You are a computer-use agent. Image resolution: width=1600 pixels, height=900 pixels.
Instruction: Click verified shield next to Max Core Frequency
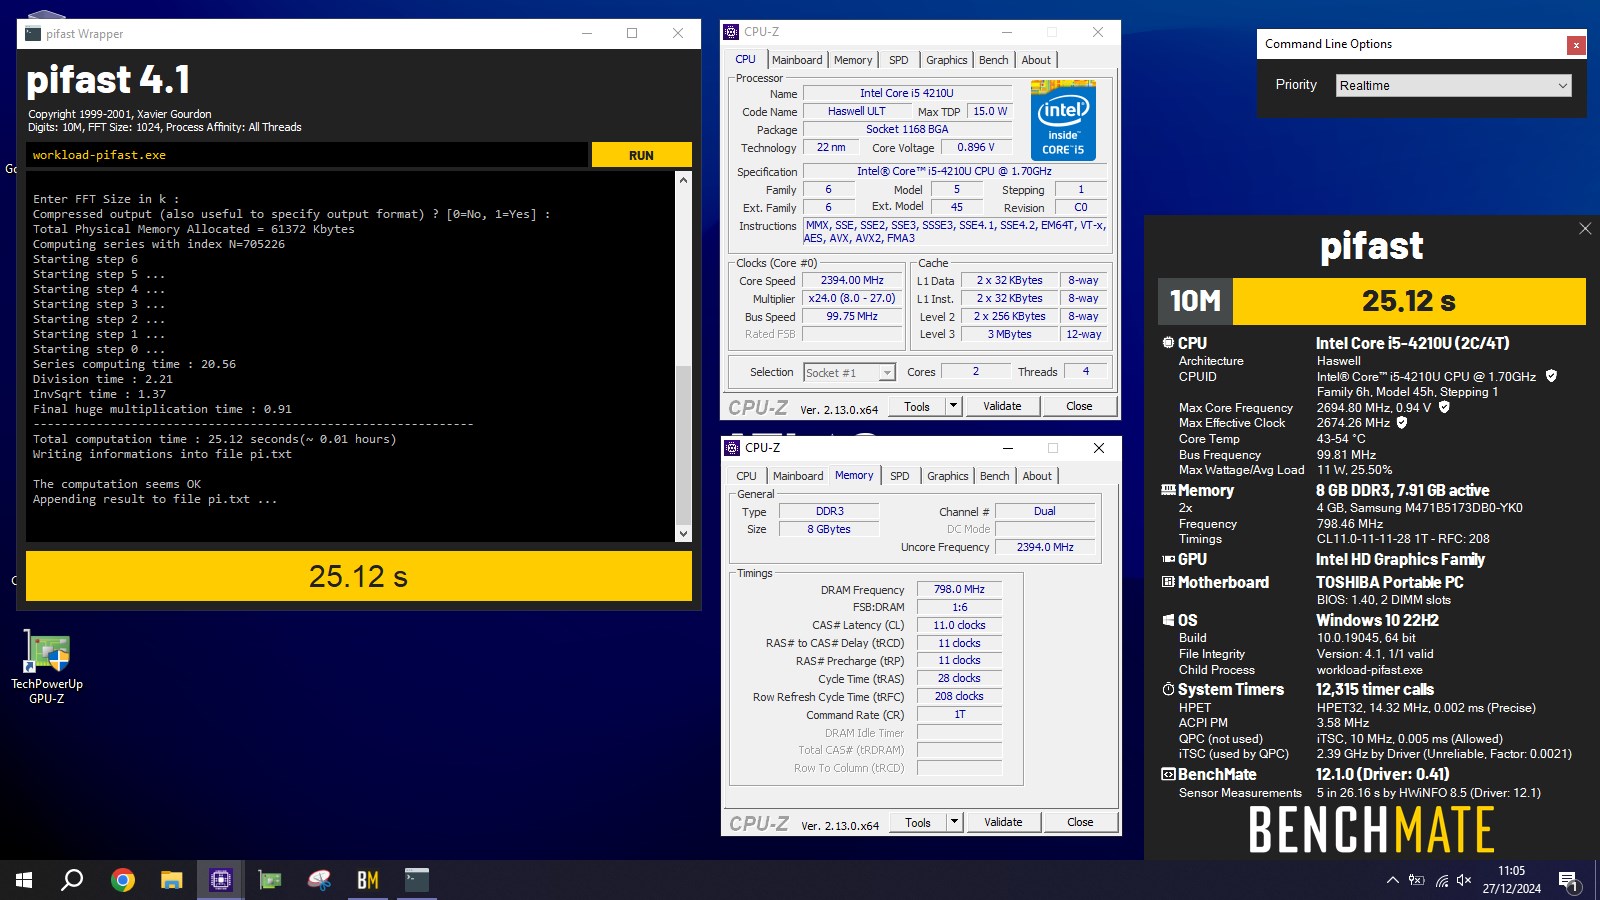pos(1444,407)
